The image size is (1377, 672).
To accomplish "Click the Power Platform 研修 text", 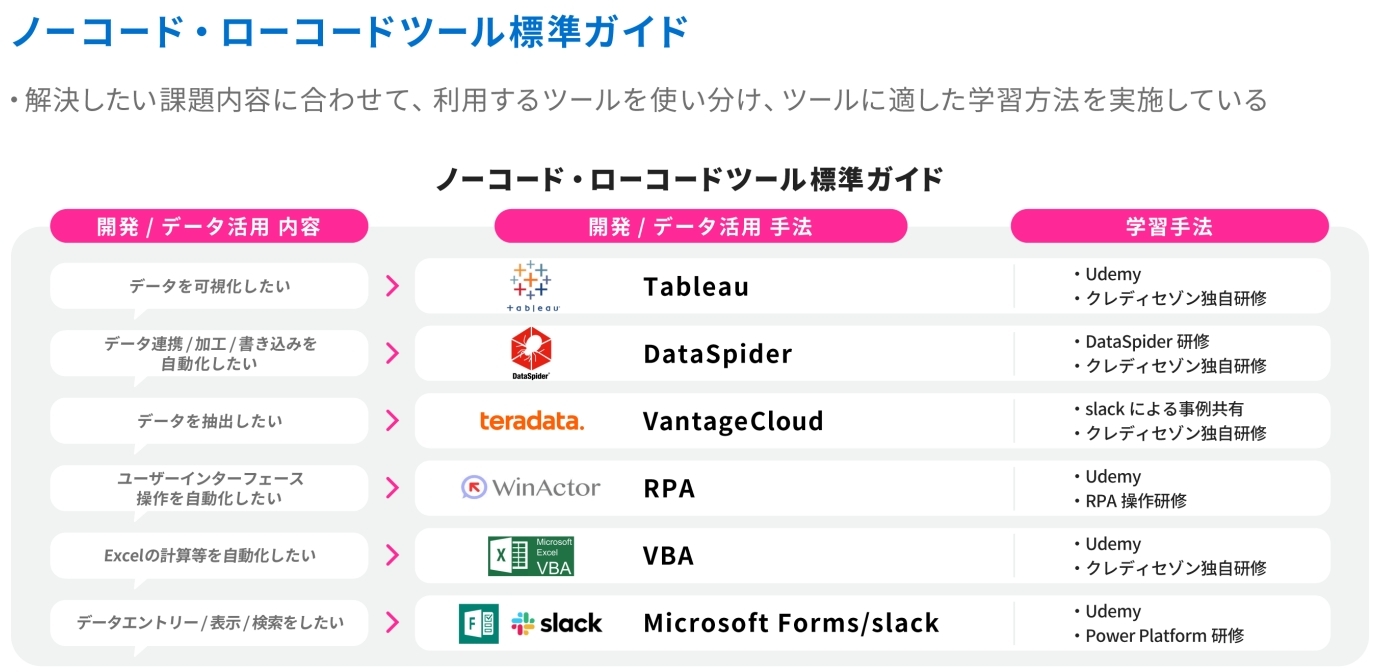I will point(1165,635).
